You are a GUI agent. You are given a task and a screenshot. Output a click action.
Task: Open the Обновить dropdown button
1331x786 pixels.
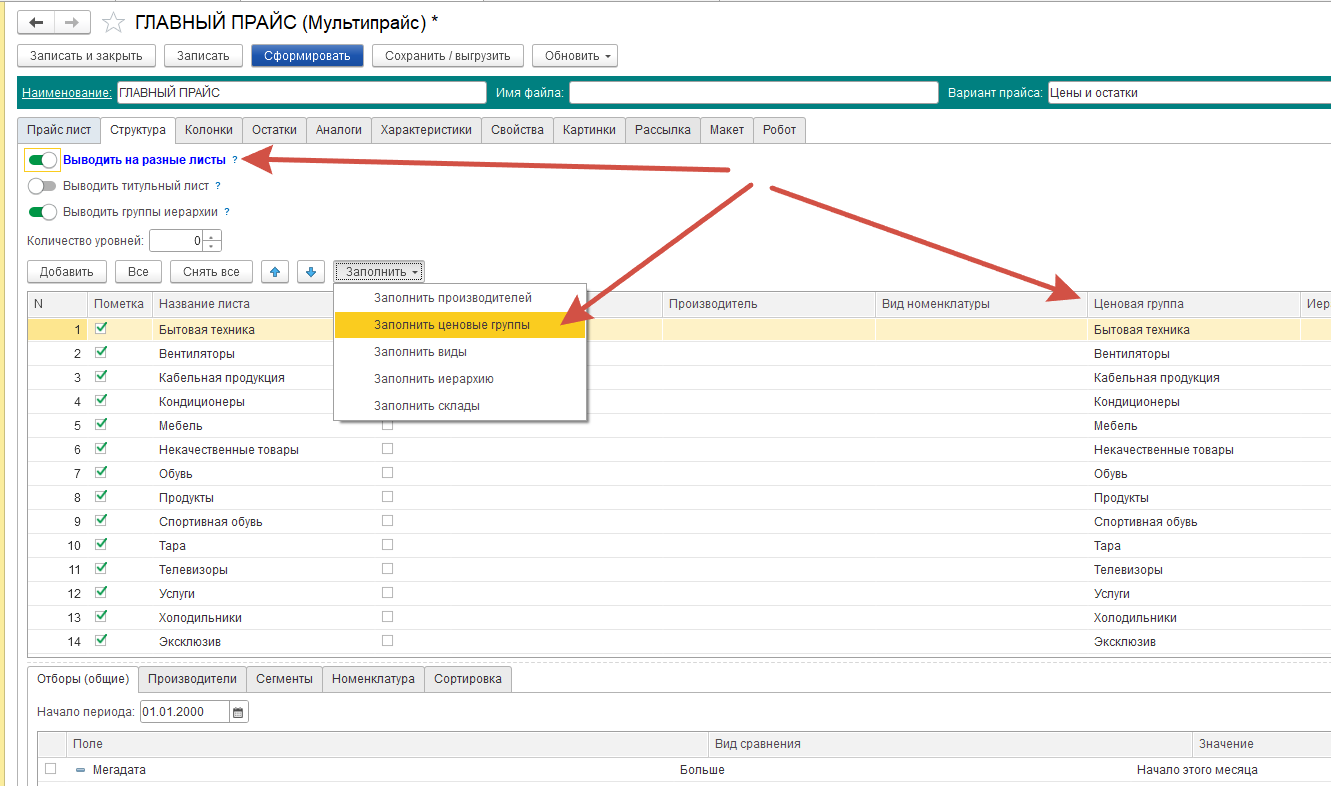pyautogui.click(x=575, y=56)
